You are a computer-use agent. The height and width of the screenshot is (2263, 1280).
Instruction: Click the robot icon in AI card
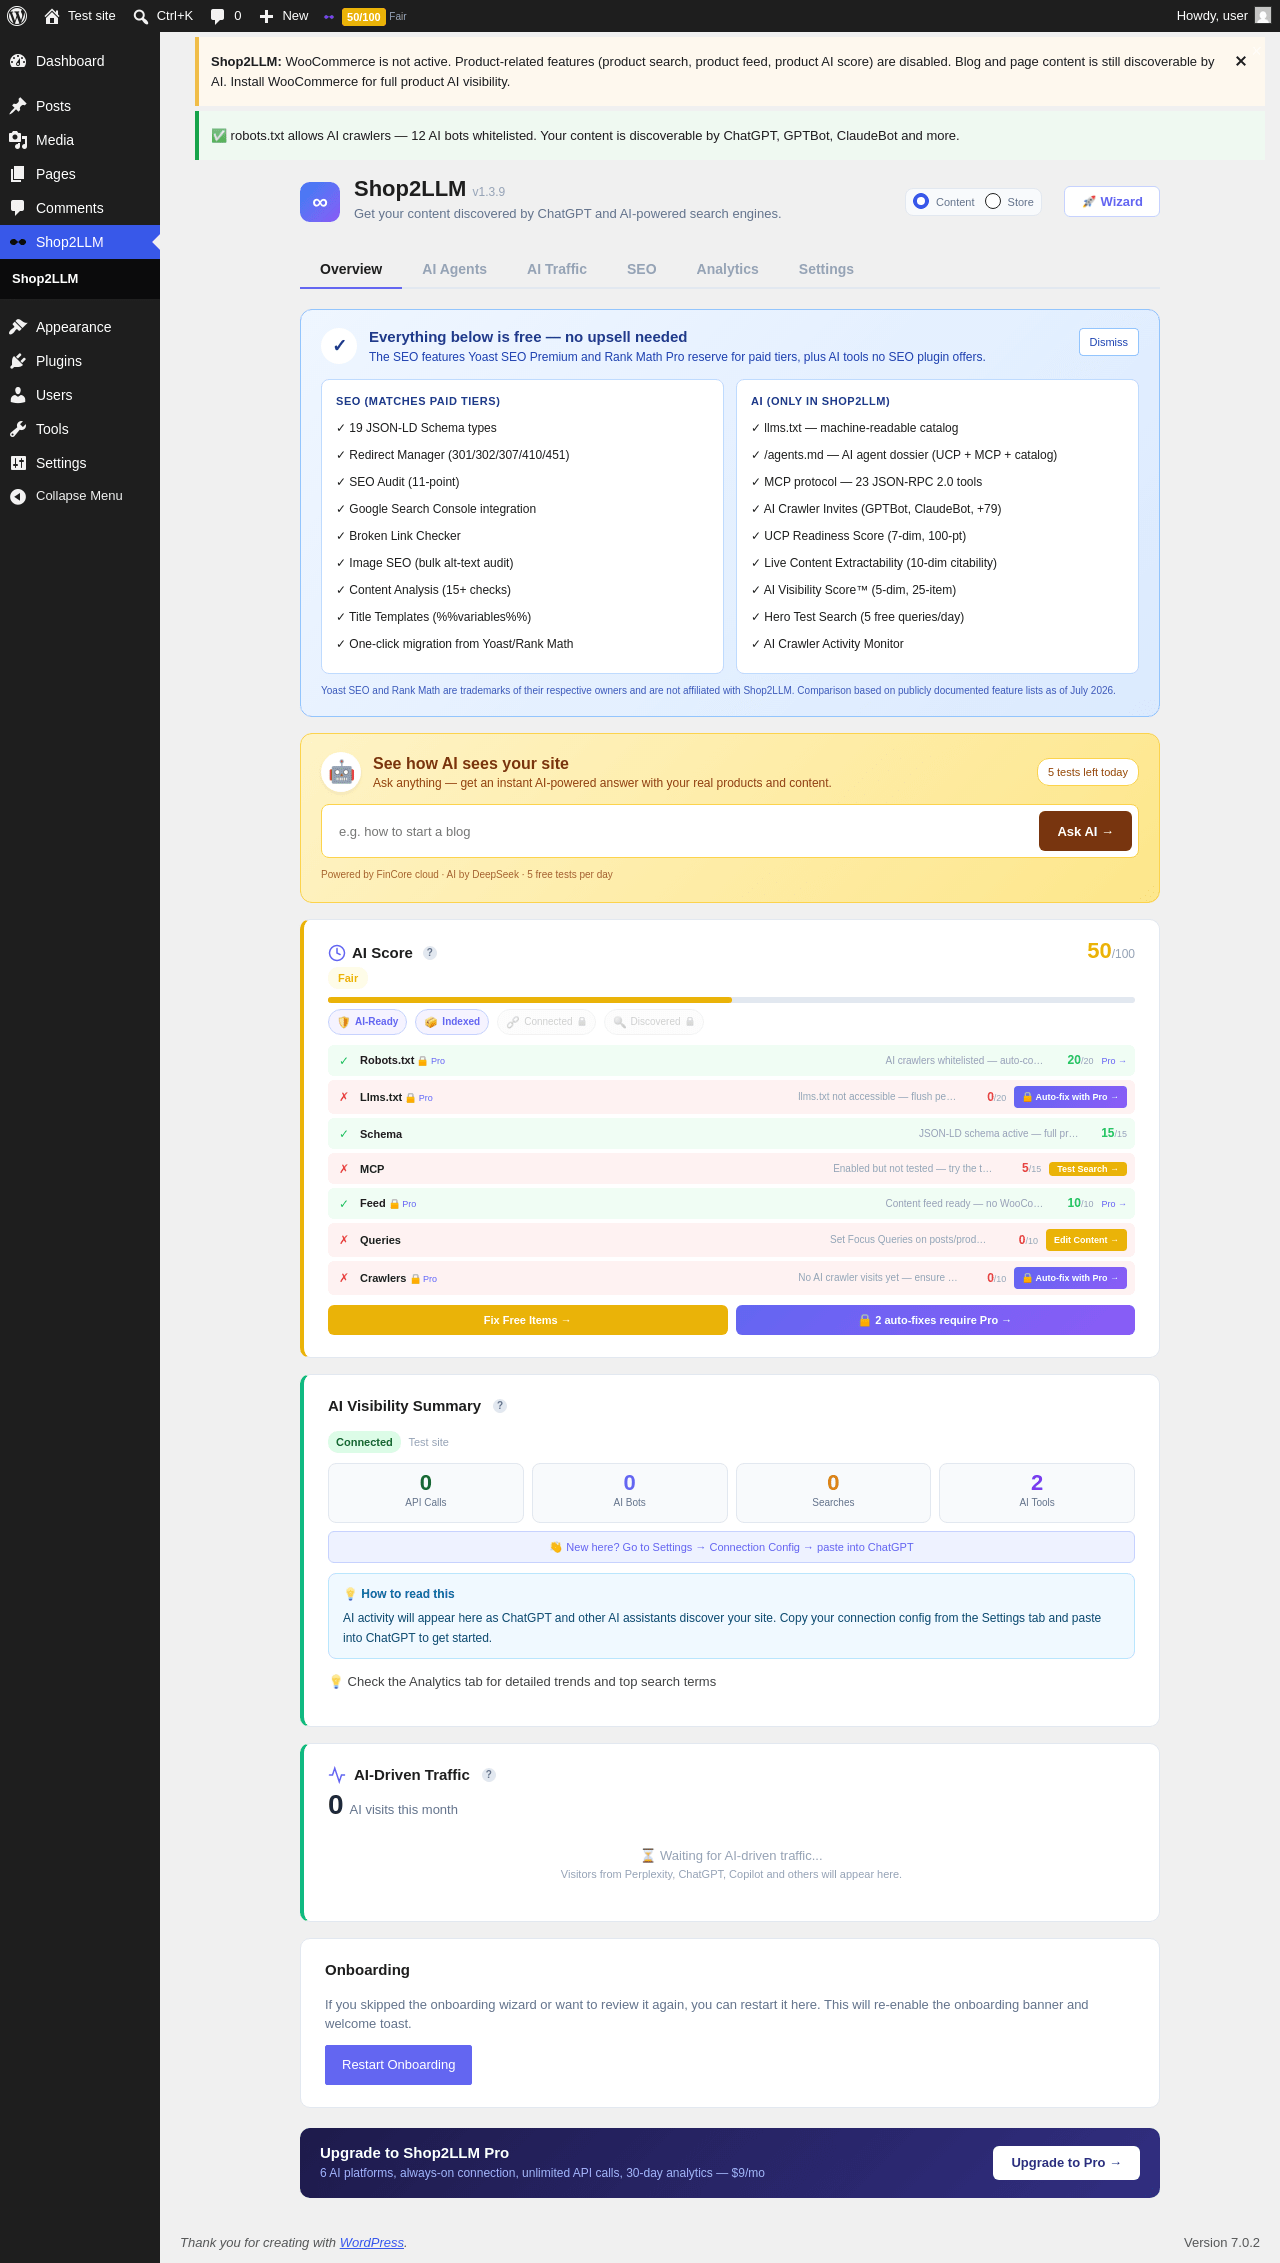click(341, 772)
